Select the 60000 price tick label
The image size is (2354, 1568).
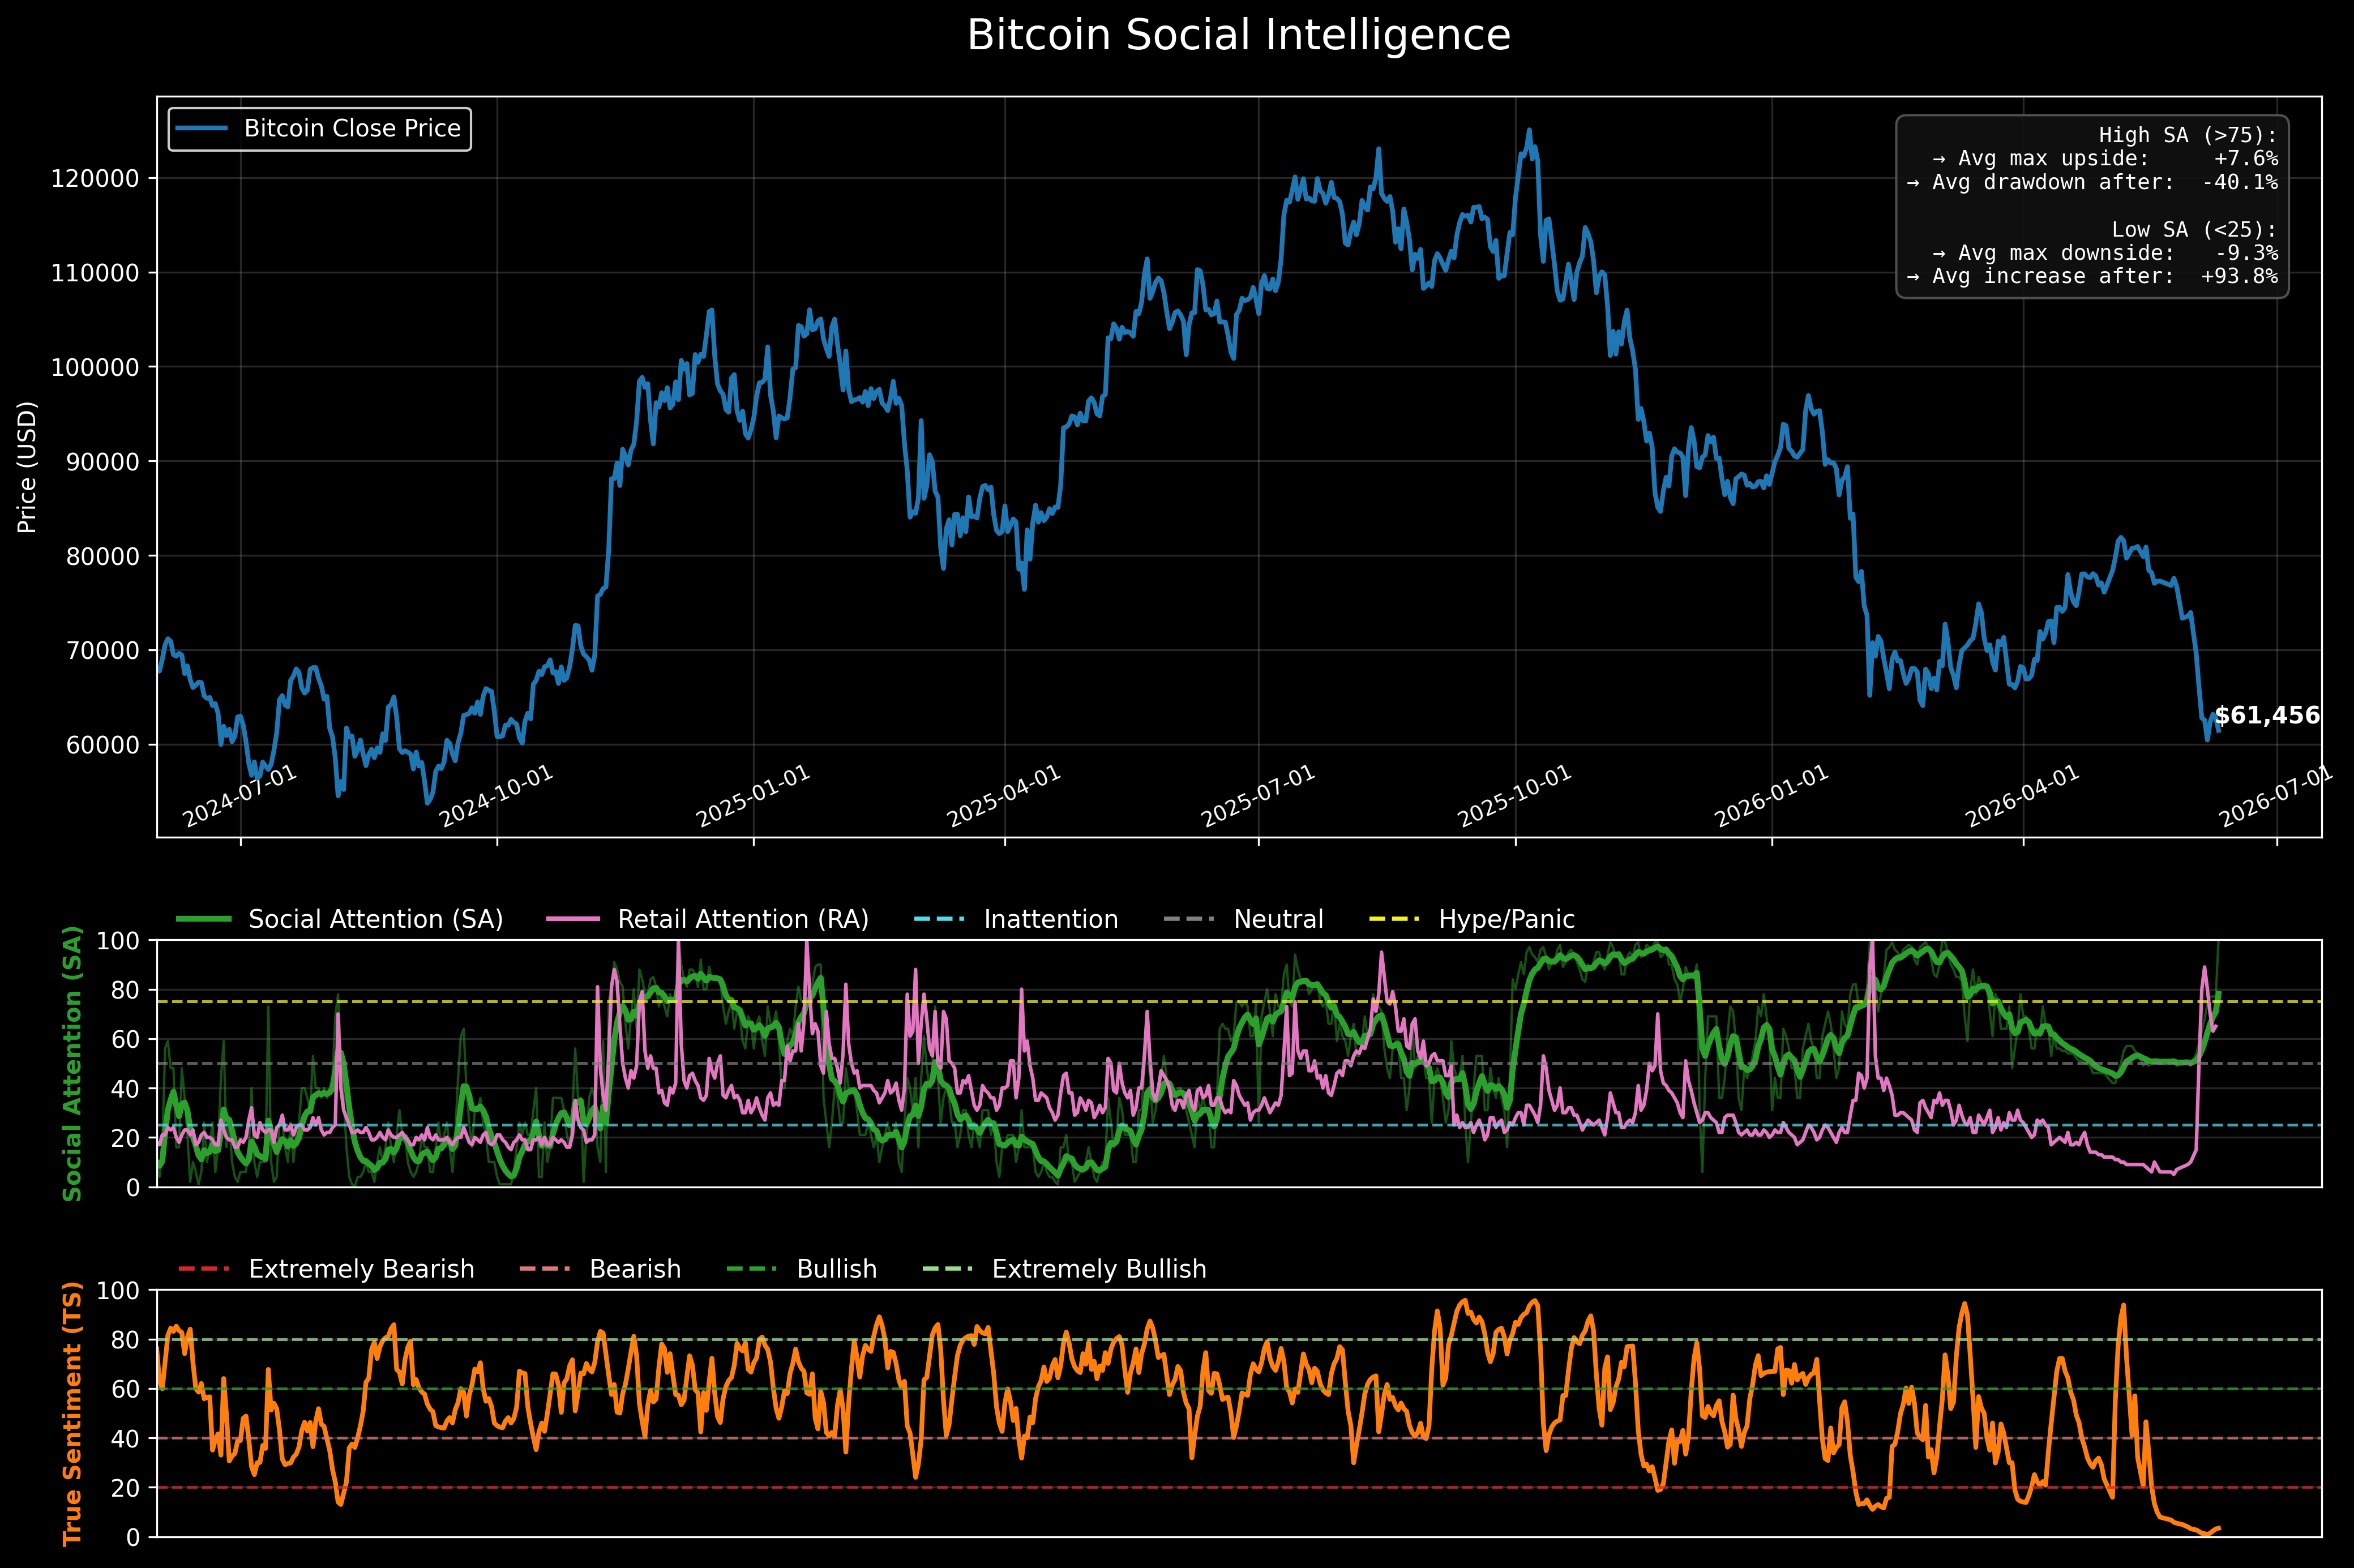pyautogui.click(x=102, y=745)
